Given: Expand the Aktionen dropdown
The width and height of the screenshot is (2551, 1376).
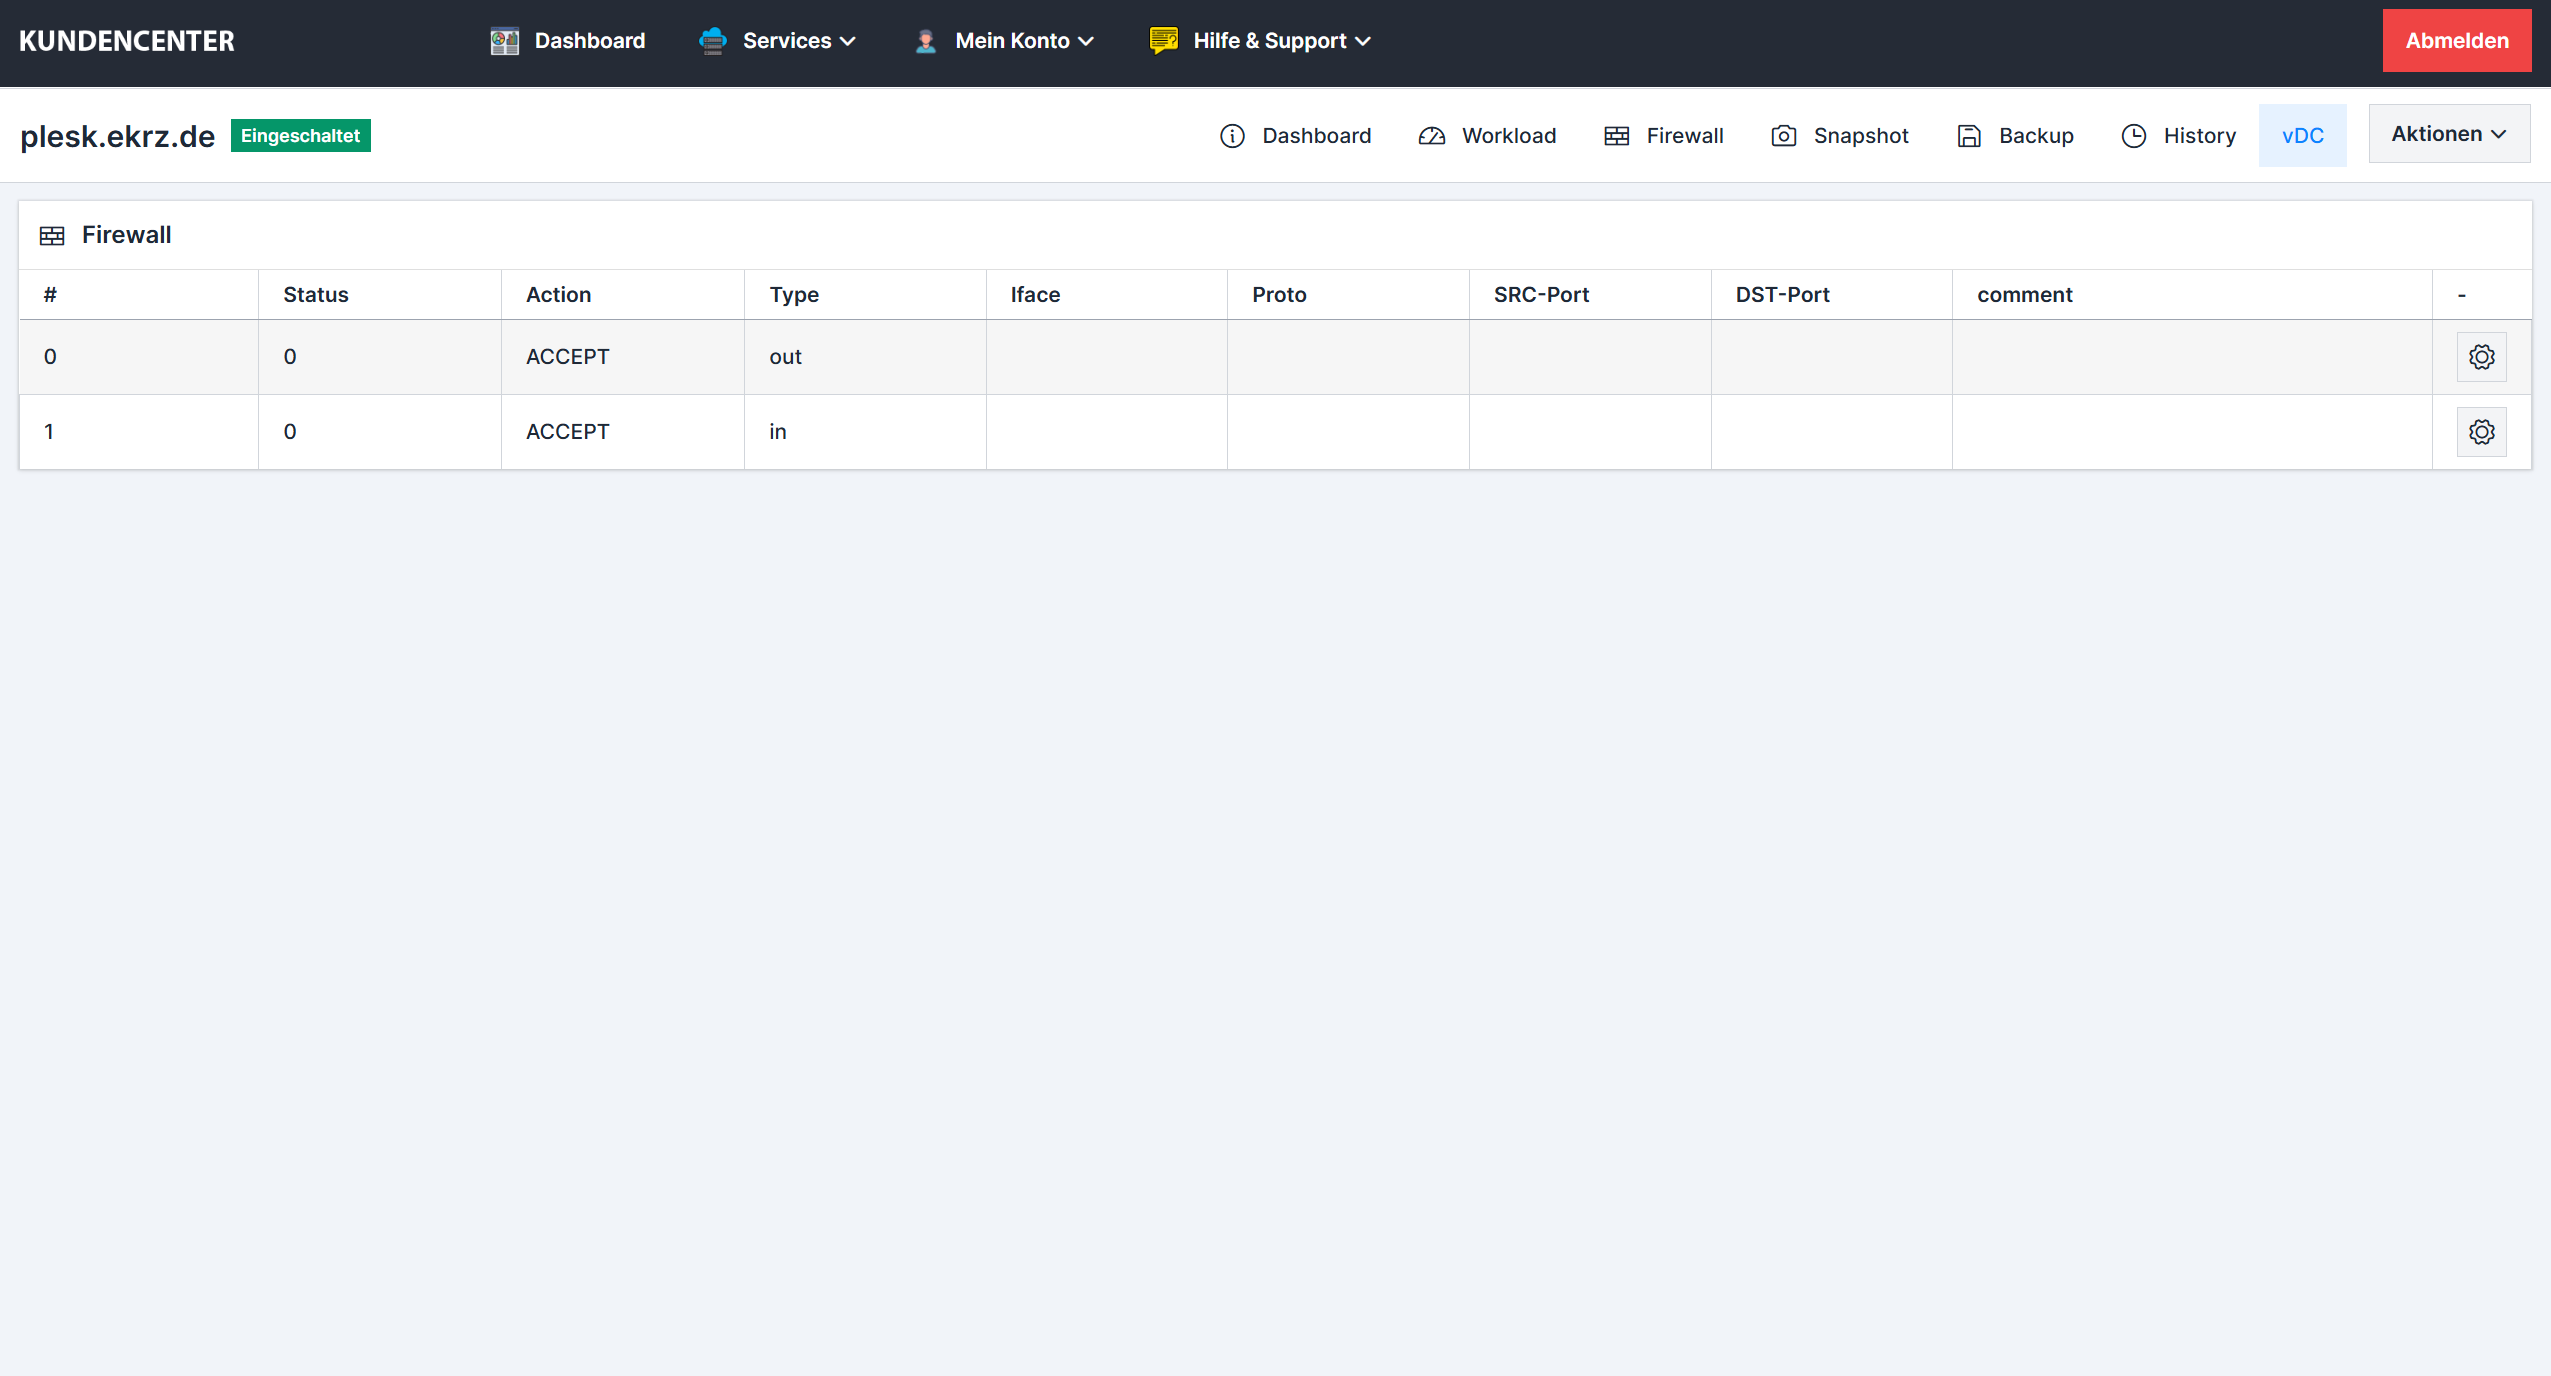Looking at the screenshot, I should (2448, 134).
